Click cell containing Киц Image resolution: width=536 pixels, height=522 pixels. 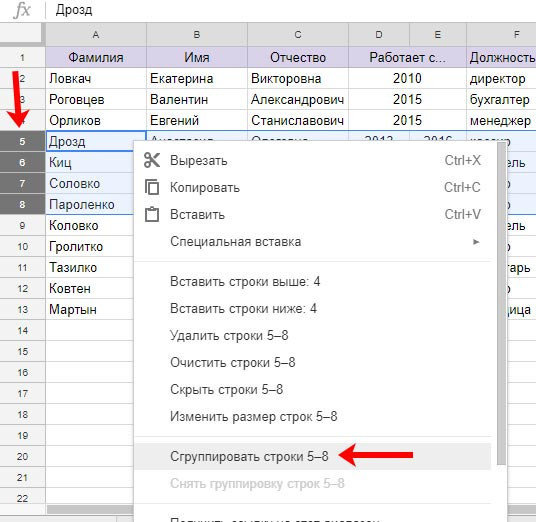(x=90, y=162)
